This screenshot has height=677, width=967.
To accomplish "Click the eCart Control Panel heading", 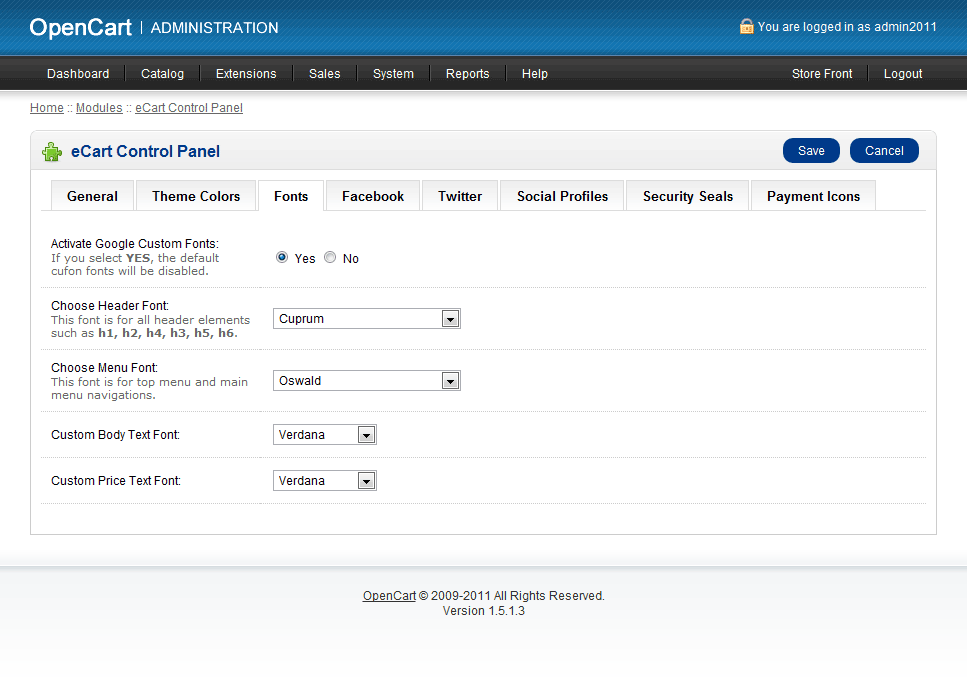I will tap(146, 152).
